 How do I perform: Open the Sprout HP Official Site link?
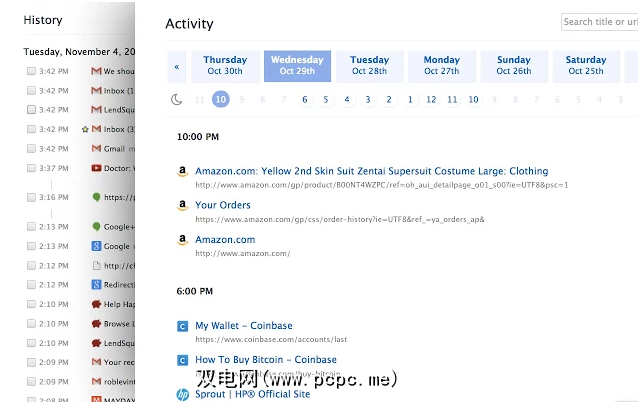coord(252,394)
